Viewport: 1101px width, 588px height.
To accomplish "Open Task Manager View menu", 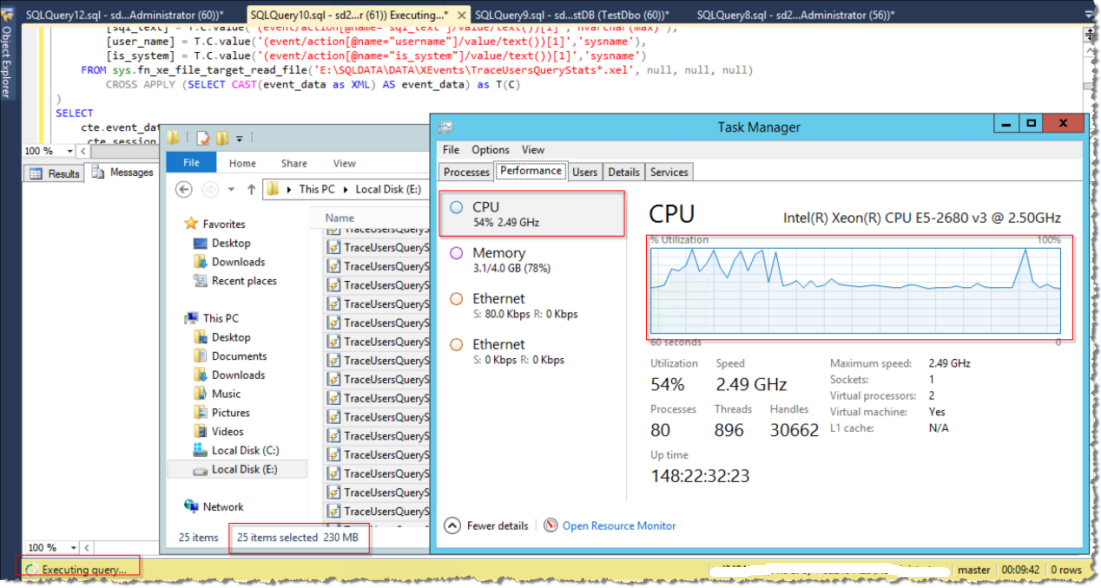I will coord(533,150).
